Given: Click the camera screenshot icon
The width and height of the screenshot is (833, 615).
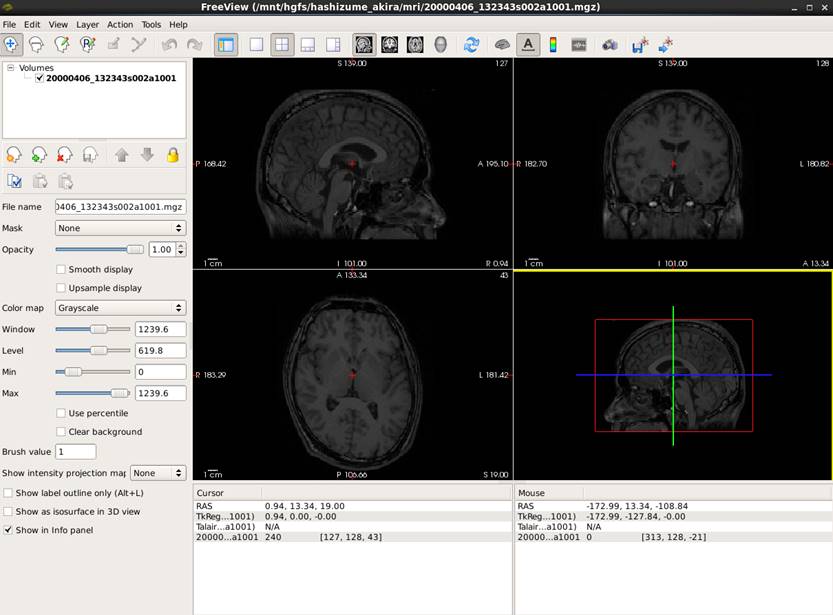Looking at the screenshot, I should (609, 45).
